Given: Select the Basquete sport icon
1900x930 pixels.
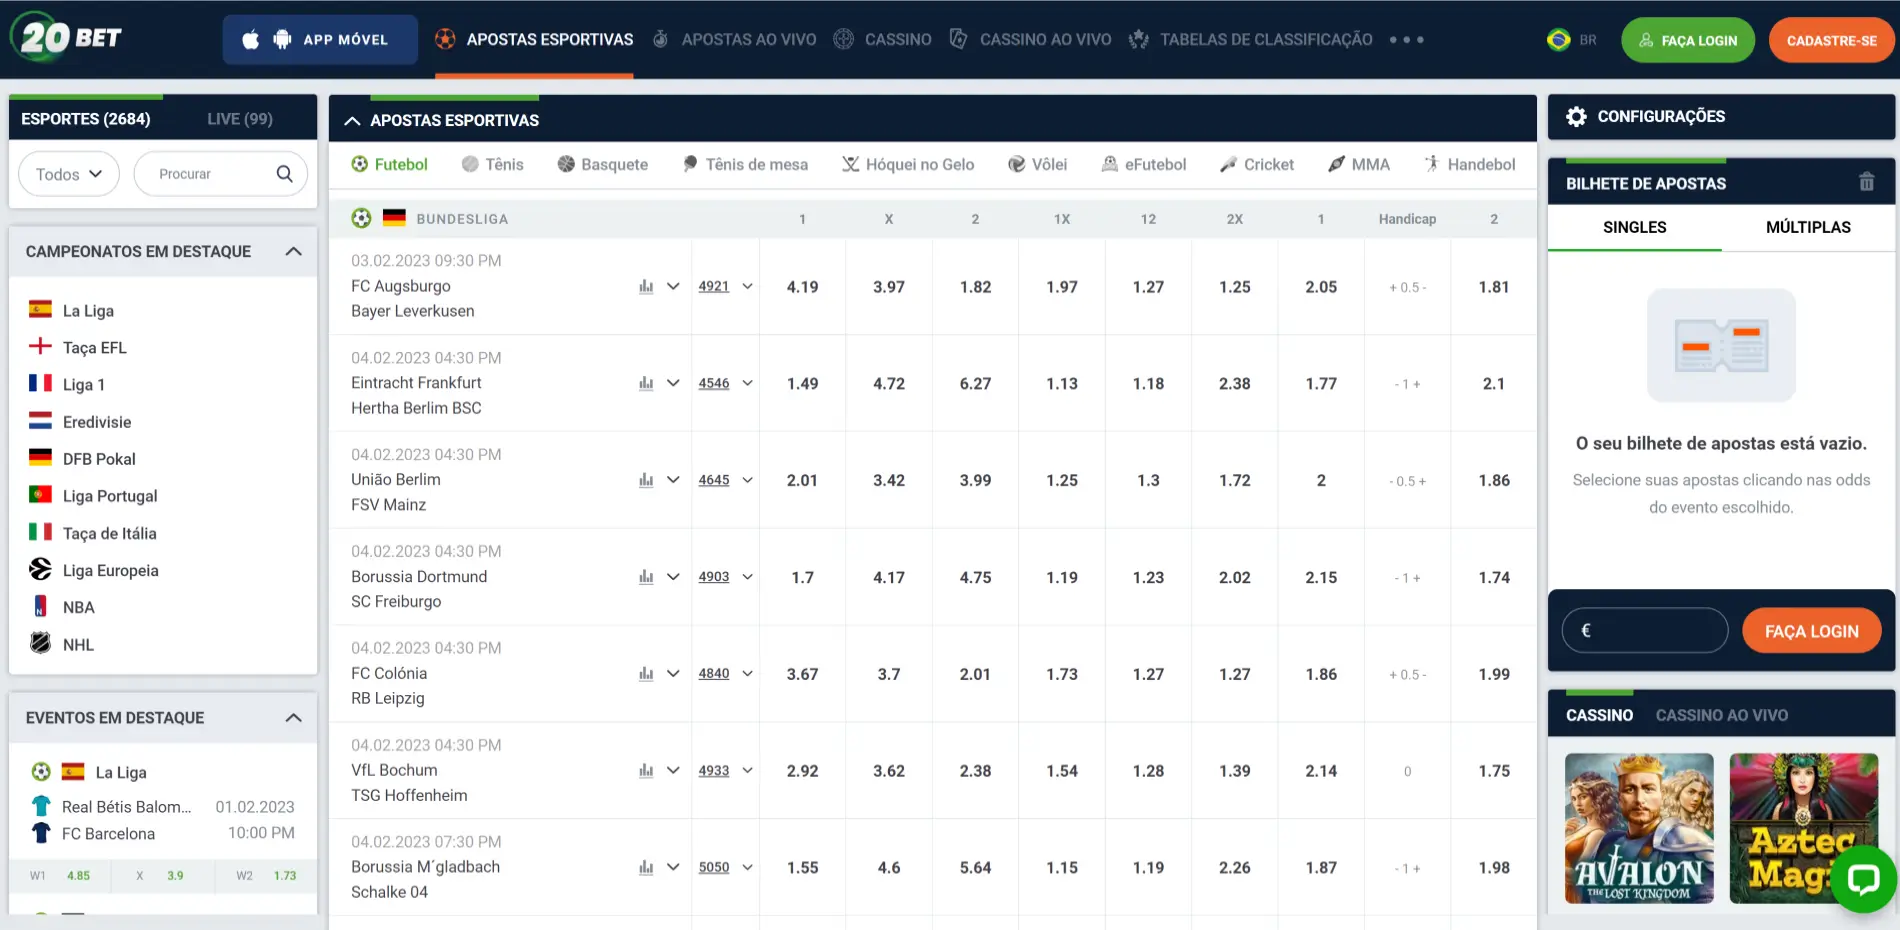Looking at the screenshot, I should (565, 164).
